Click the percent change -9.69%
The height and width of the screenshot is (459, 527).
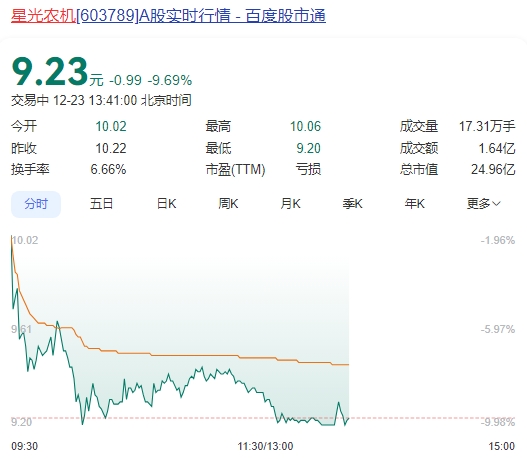[x=170, y=80]
